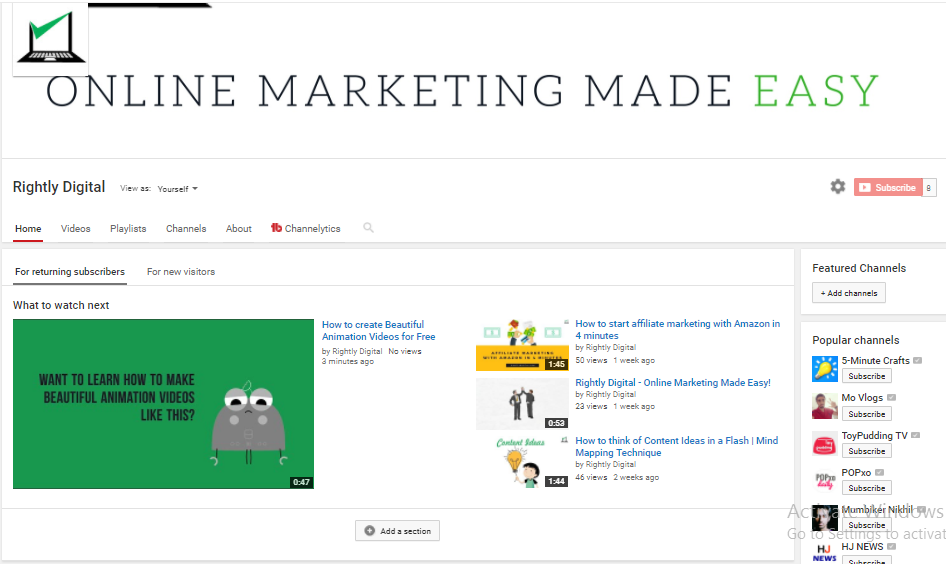946x564 pixels.
Task: Open ToyPudding TV channel avatar
Action: coord(824,443)
